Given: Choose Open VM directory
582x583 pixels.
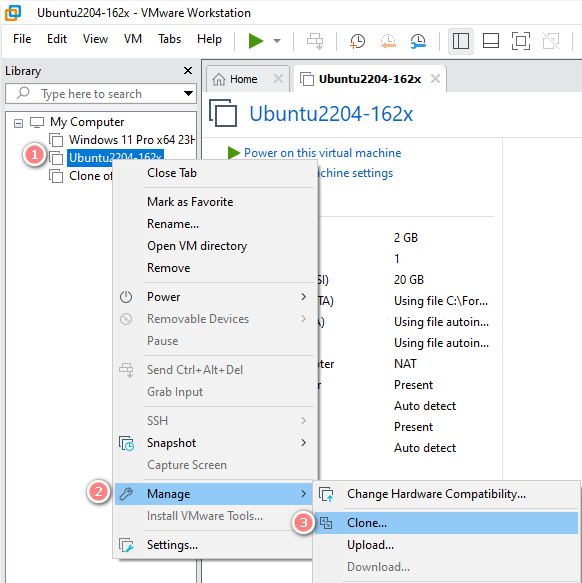Looking at the screenshot, I should click(216, 246).
